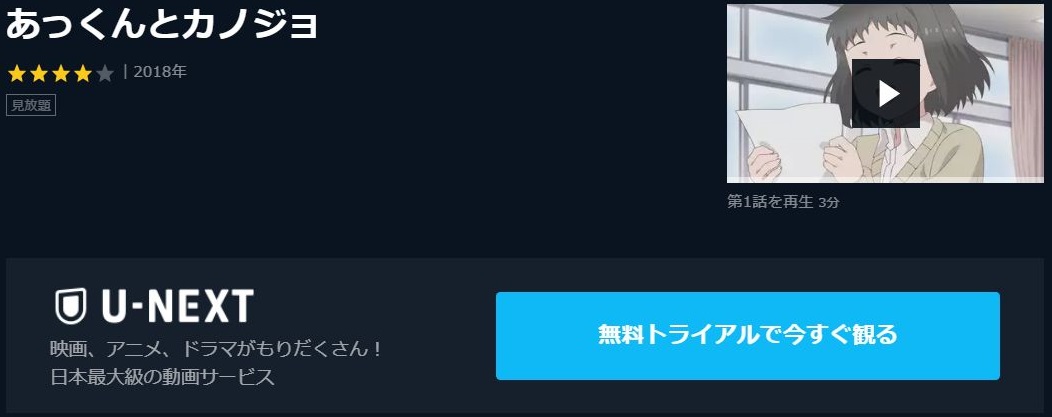Screen dimensions: 1052x417
Task: Click the gray fifth rating star
Action: tap(105, 73)
